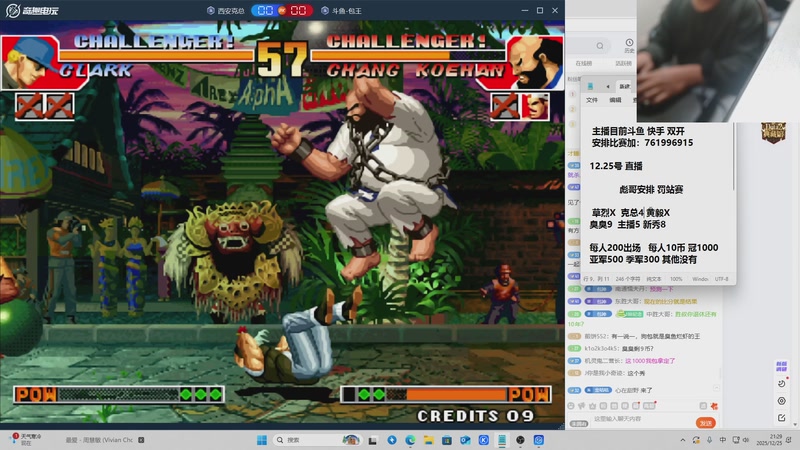Click the Notepad vertical scrollbar

[x=734, y=156]
